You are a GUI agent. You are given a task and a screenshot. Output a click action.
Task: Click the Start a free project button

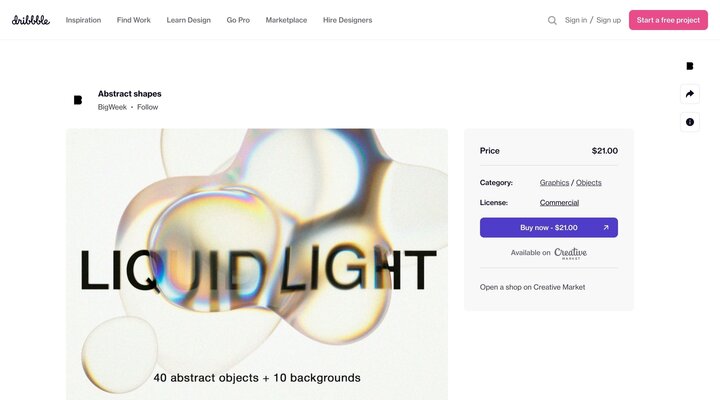click(668, 20)
